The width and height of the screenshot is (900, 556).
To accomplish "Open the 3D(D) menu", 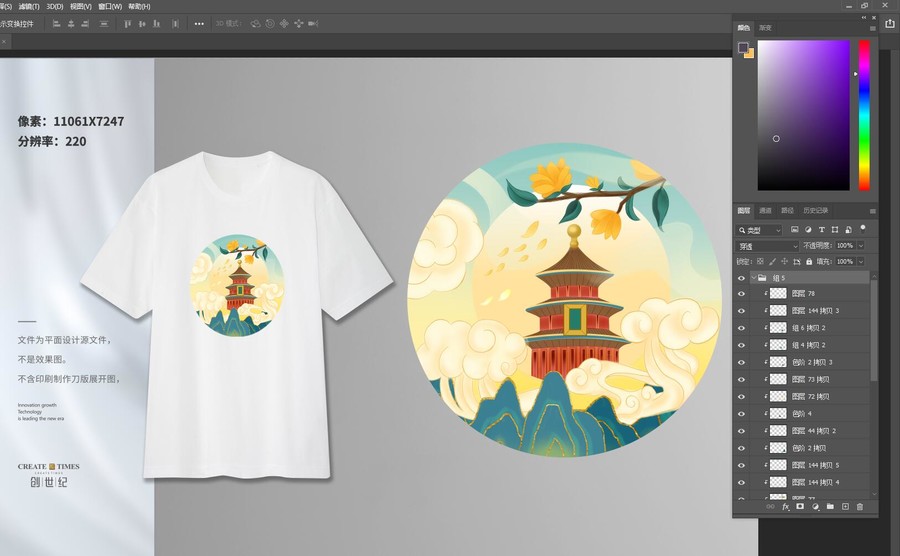I will tap(55, 6).
